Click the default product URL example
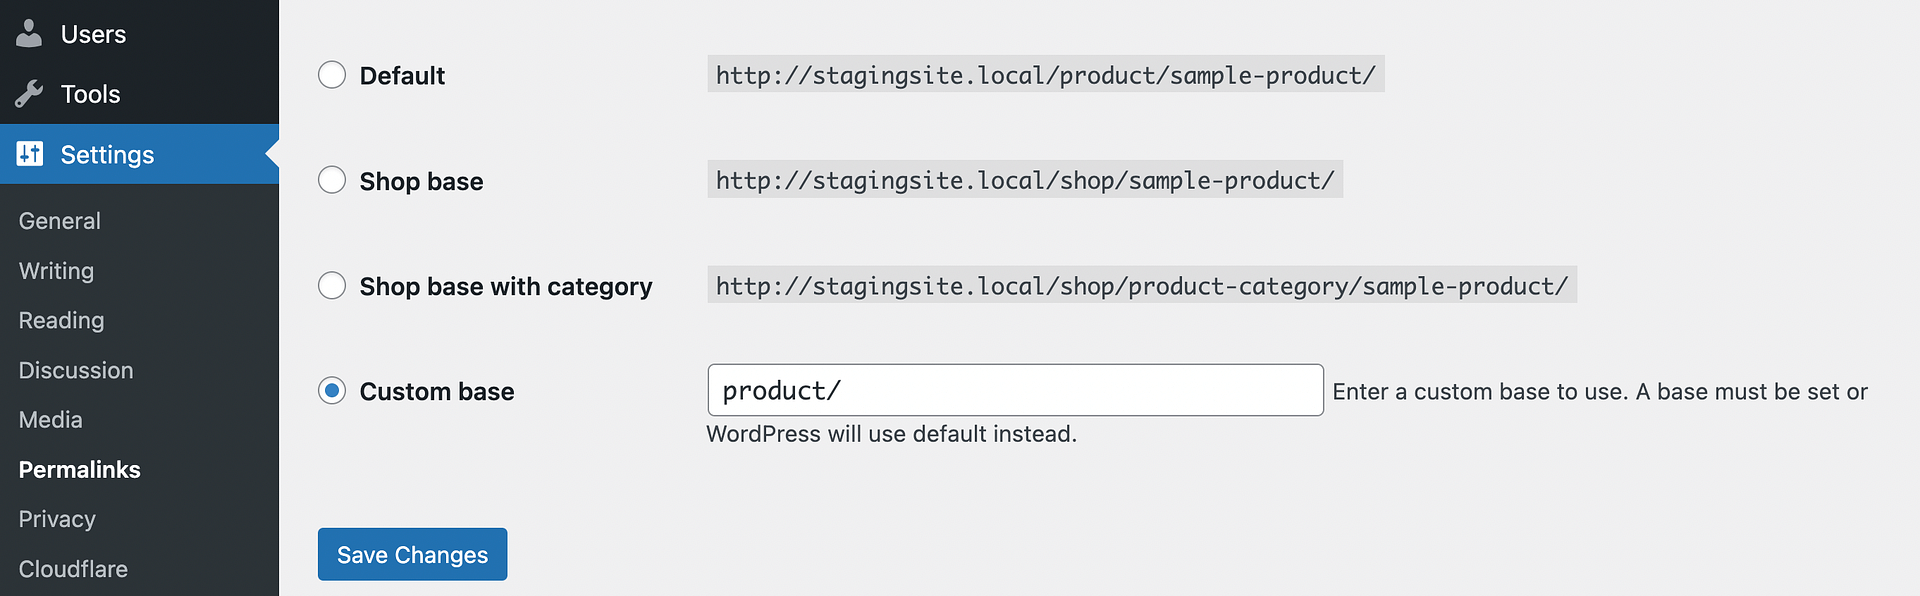Viewport: 1920px width, 596px height. 1045,75
